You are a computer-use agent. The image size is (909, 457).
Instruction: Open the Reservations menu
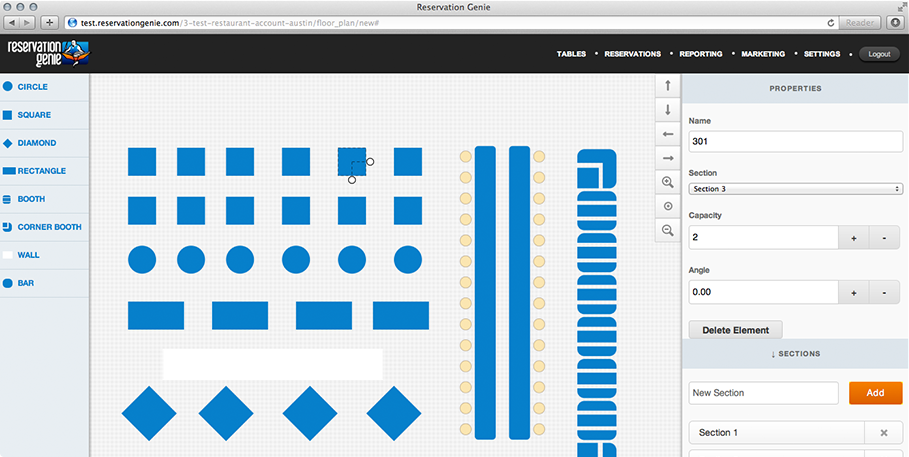(632, 54)
